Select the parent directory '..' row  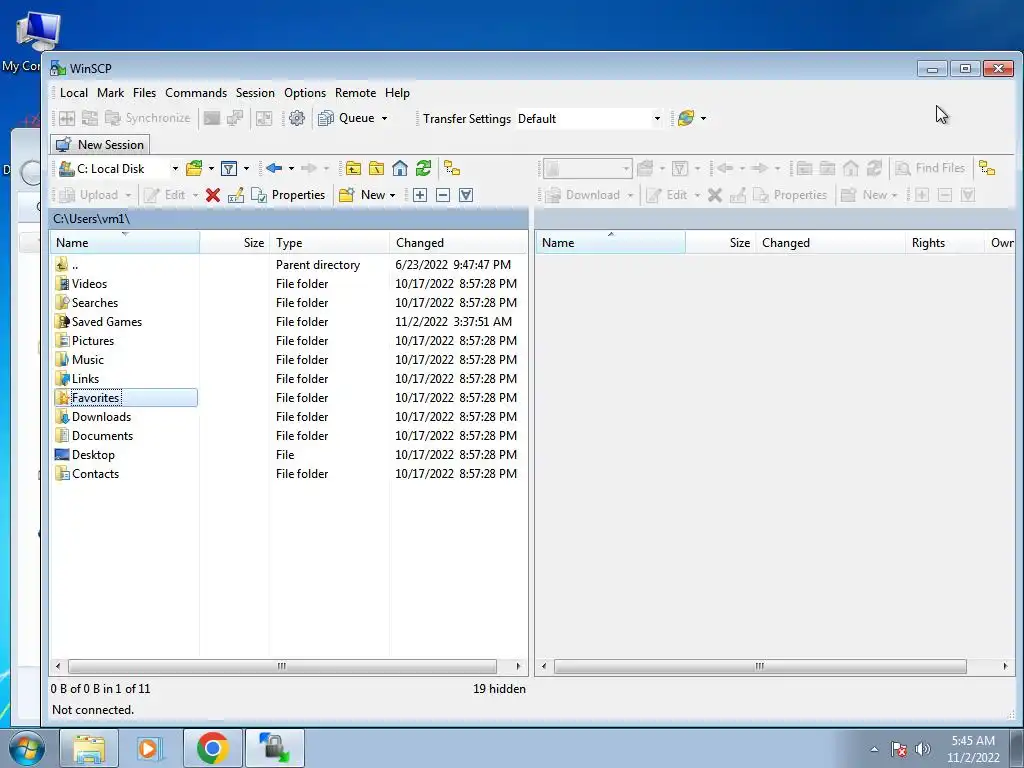288,264
